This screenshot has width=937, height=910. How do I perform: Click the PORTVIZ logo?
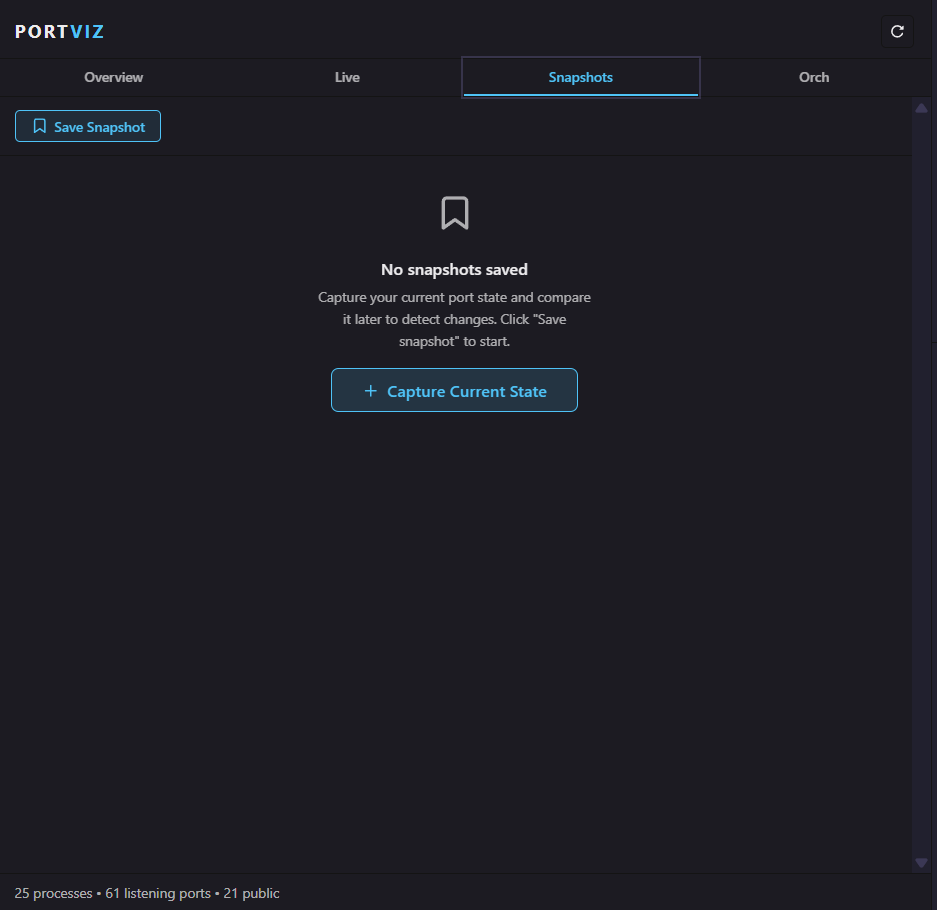coord(60,32)
